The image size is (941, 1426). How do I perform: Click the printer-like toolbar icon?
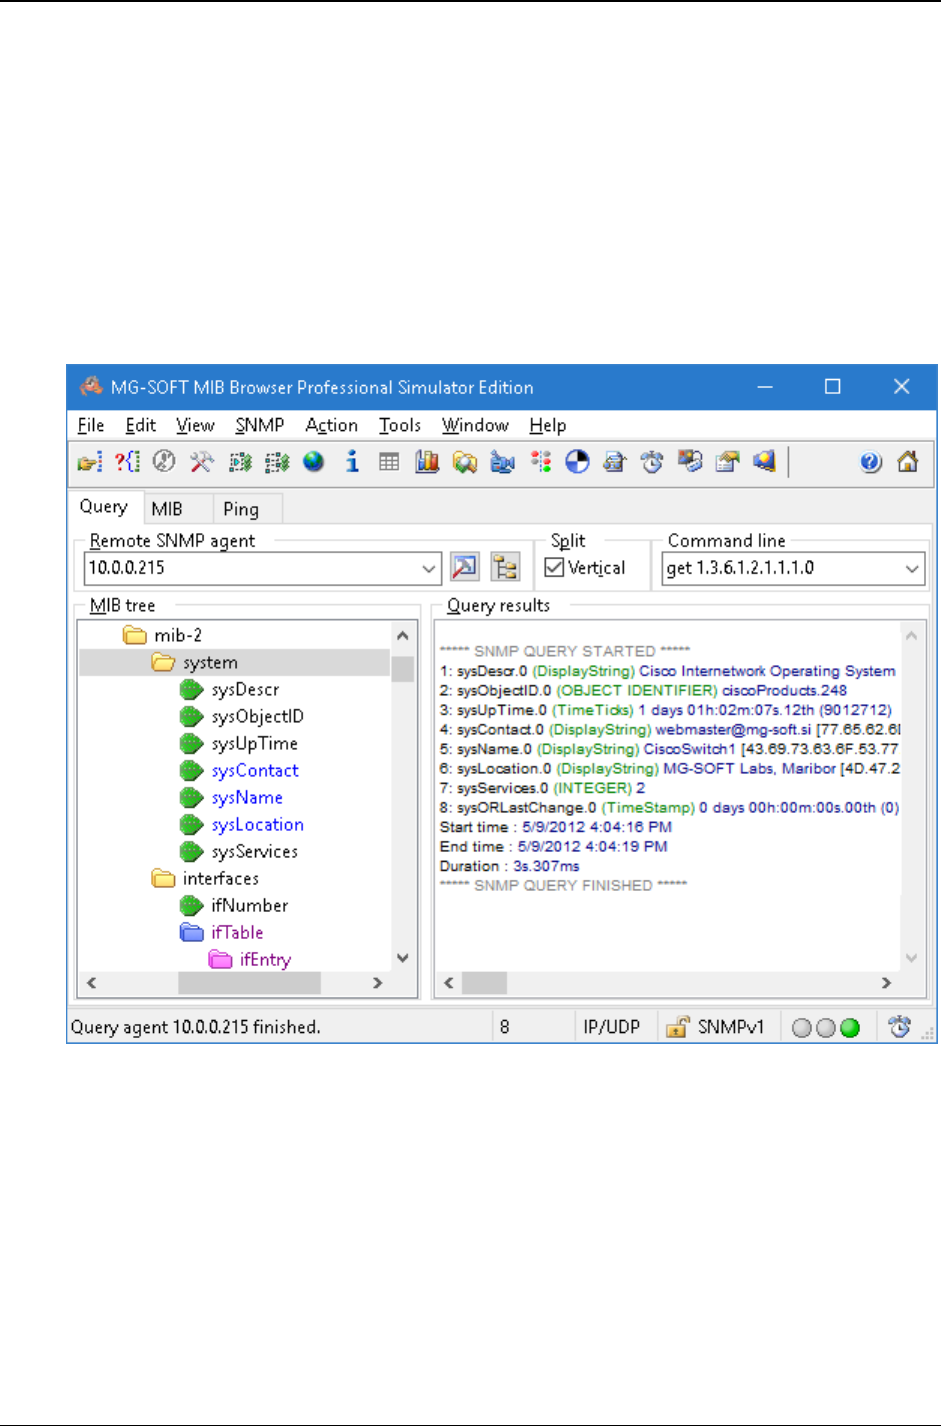tap(615, 462)
